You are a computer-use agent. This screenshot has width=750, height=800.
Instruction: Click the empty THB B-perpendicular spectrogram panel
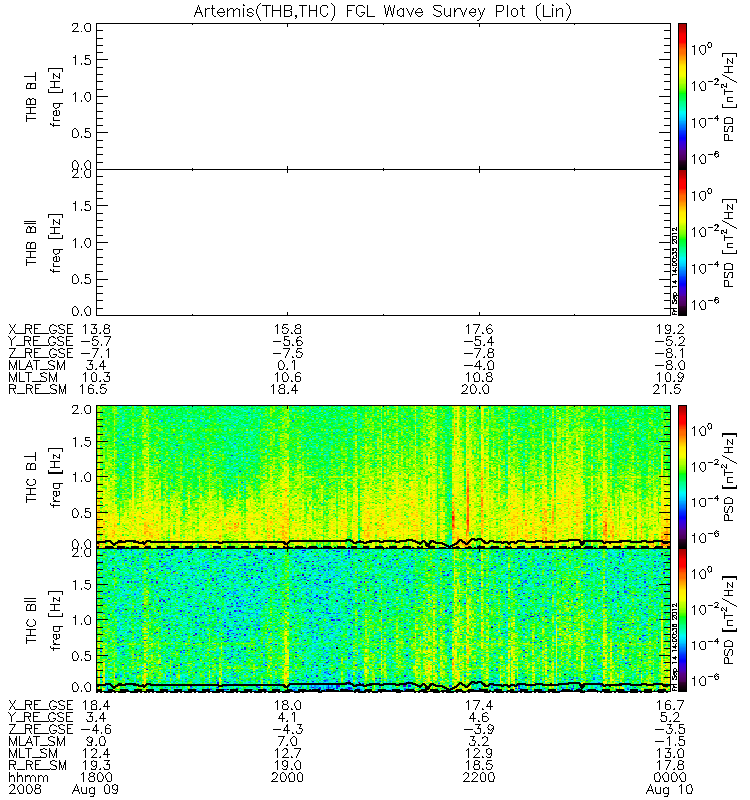point(383,96)
